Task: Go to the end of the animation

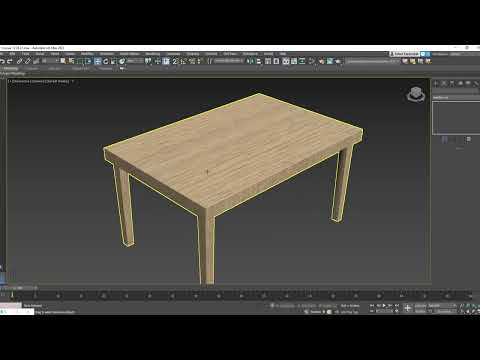Action: pyautogui.click(x=397, y=305)
